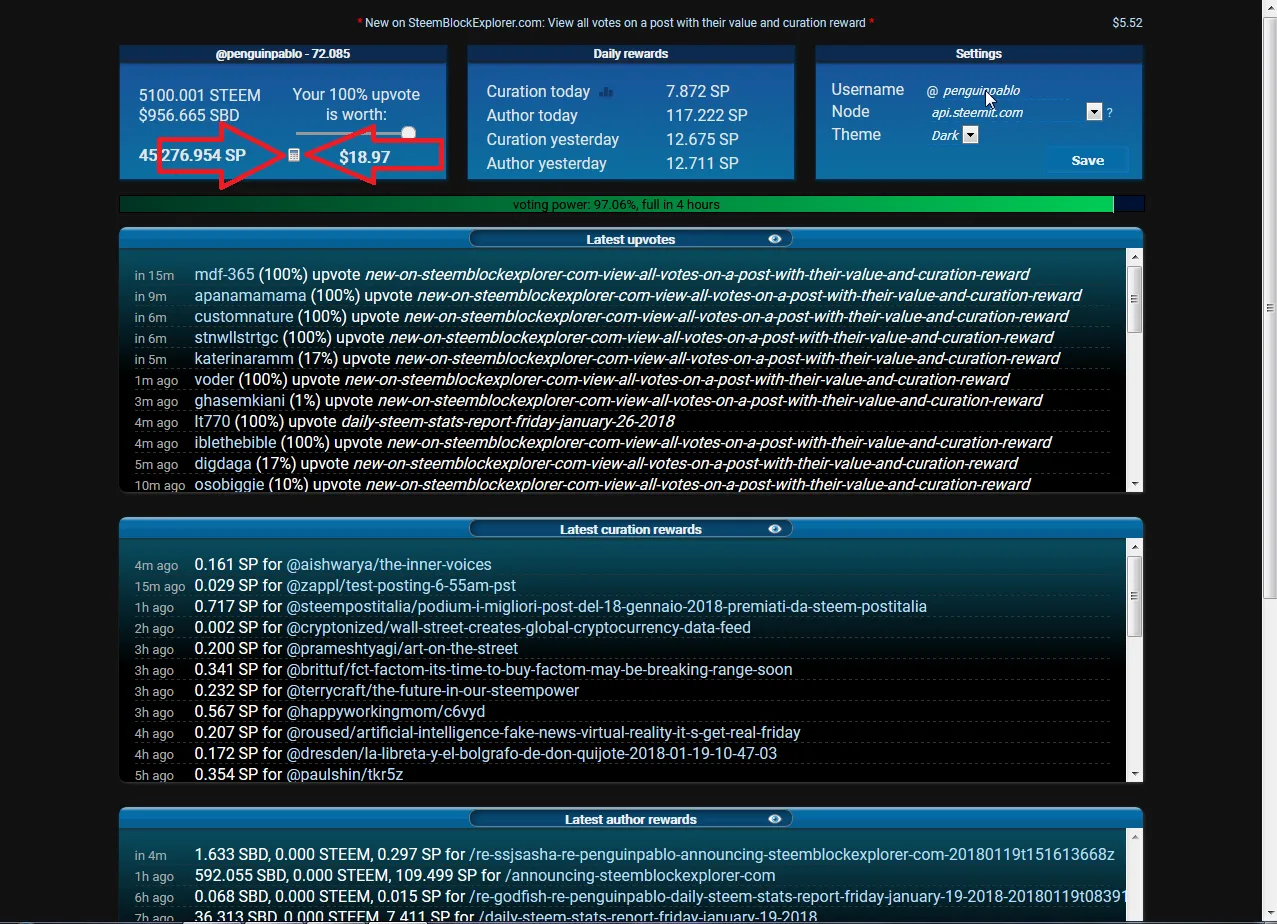Open the customnature voter link
The image size is (1277, 924).
[244, 316]
